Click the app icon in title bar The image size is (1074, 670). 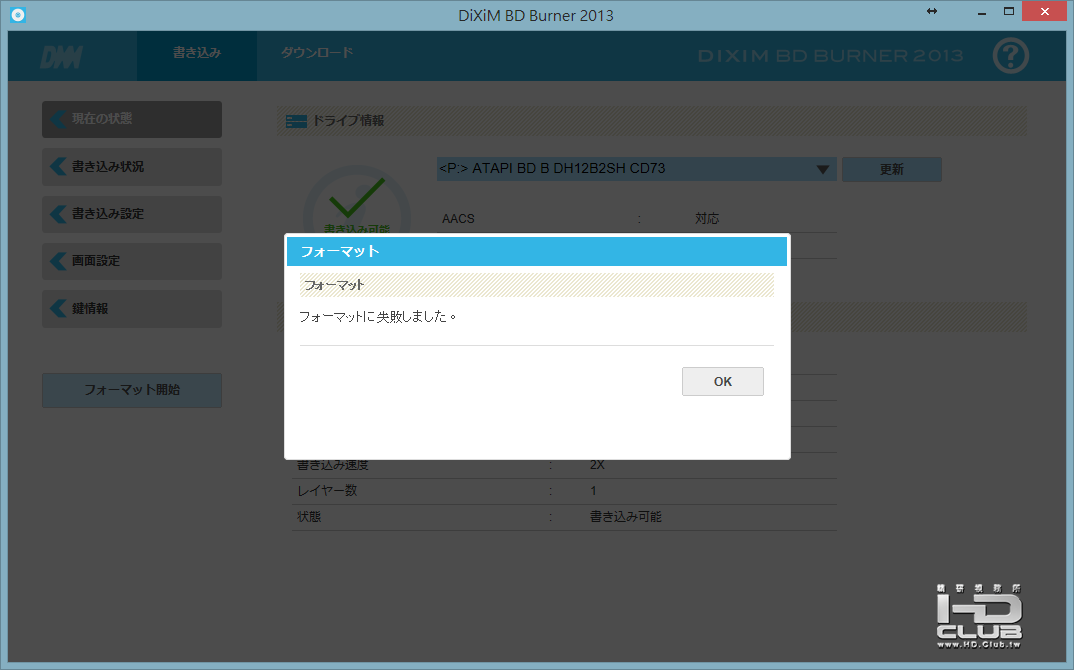pyautogui.click(x=18, y=14)
